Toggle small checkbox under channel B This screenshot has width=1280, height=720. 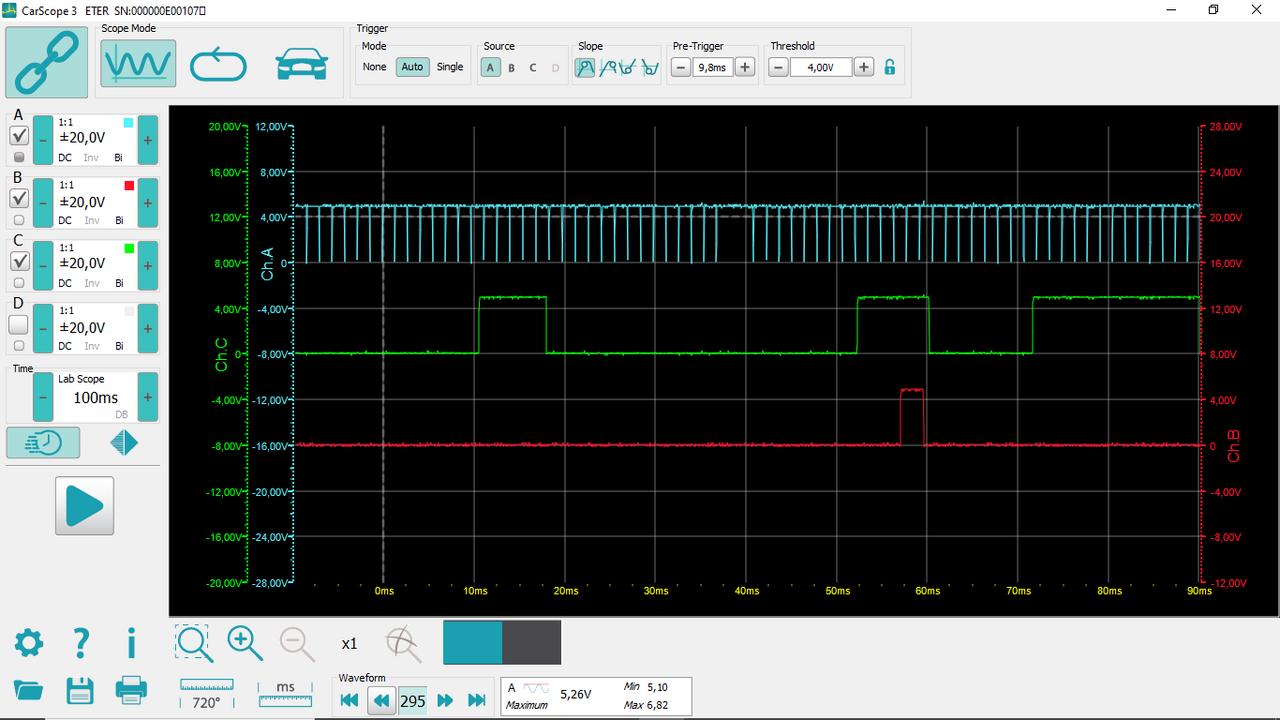click(19, 220)
